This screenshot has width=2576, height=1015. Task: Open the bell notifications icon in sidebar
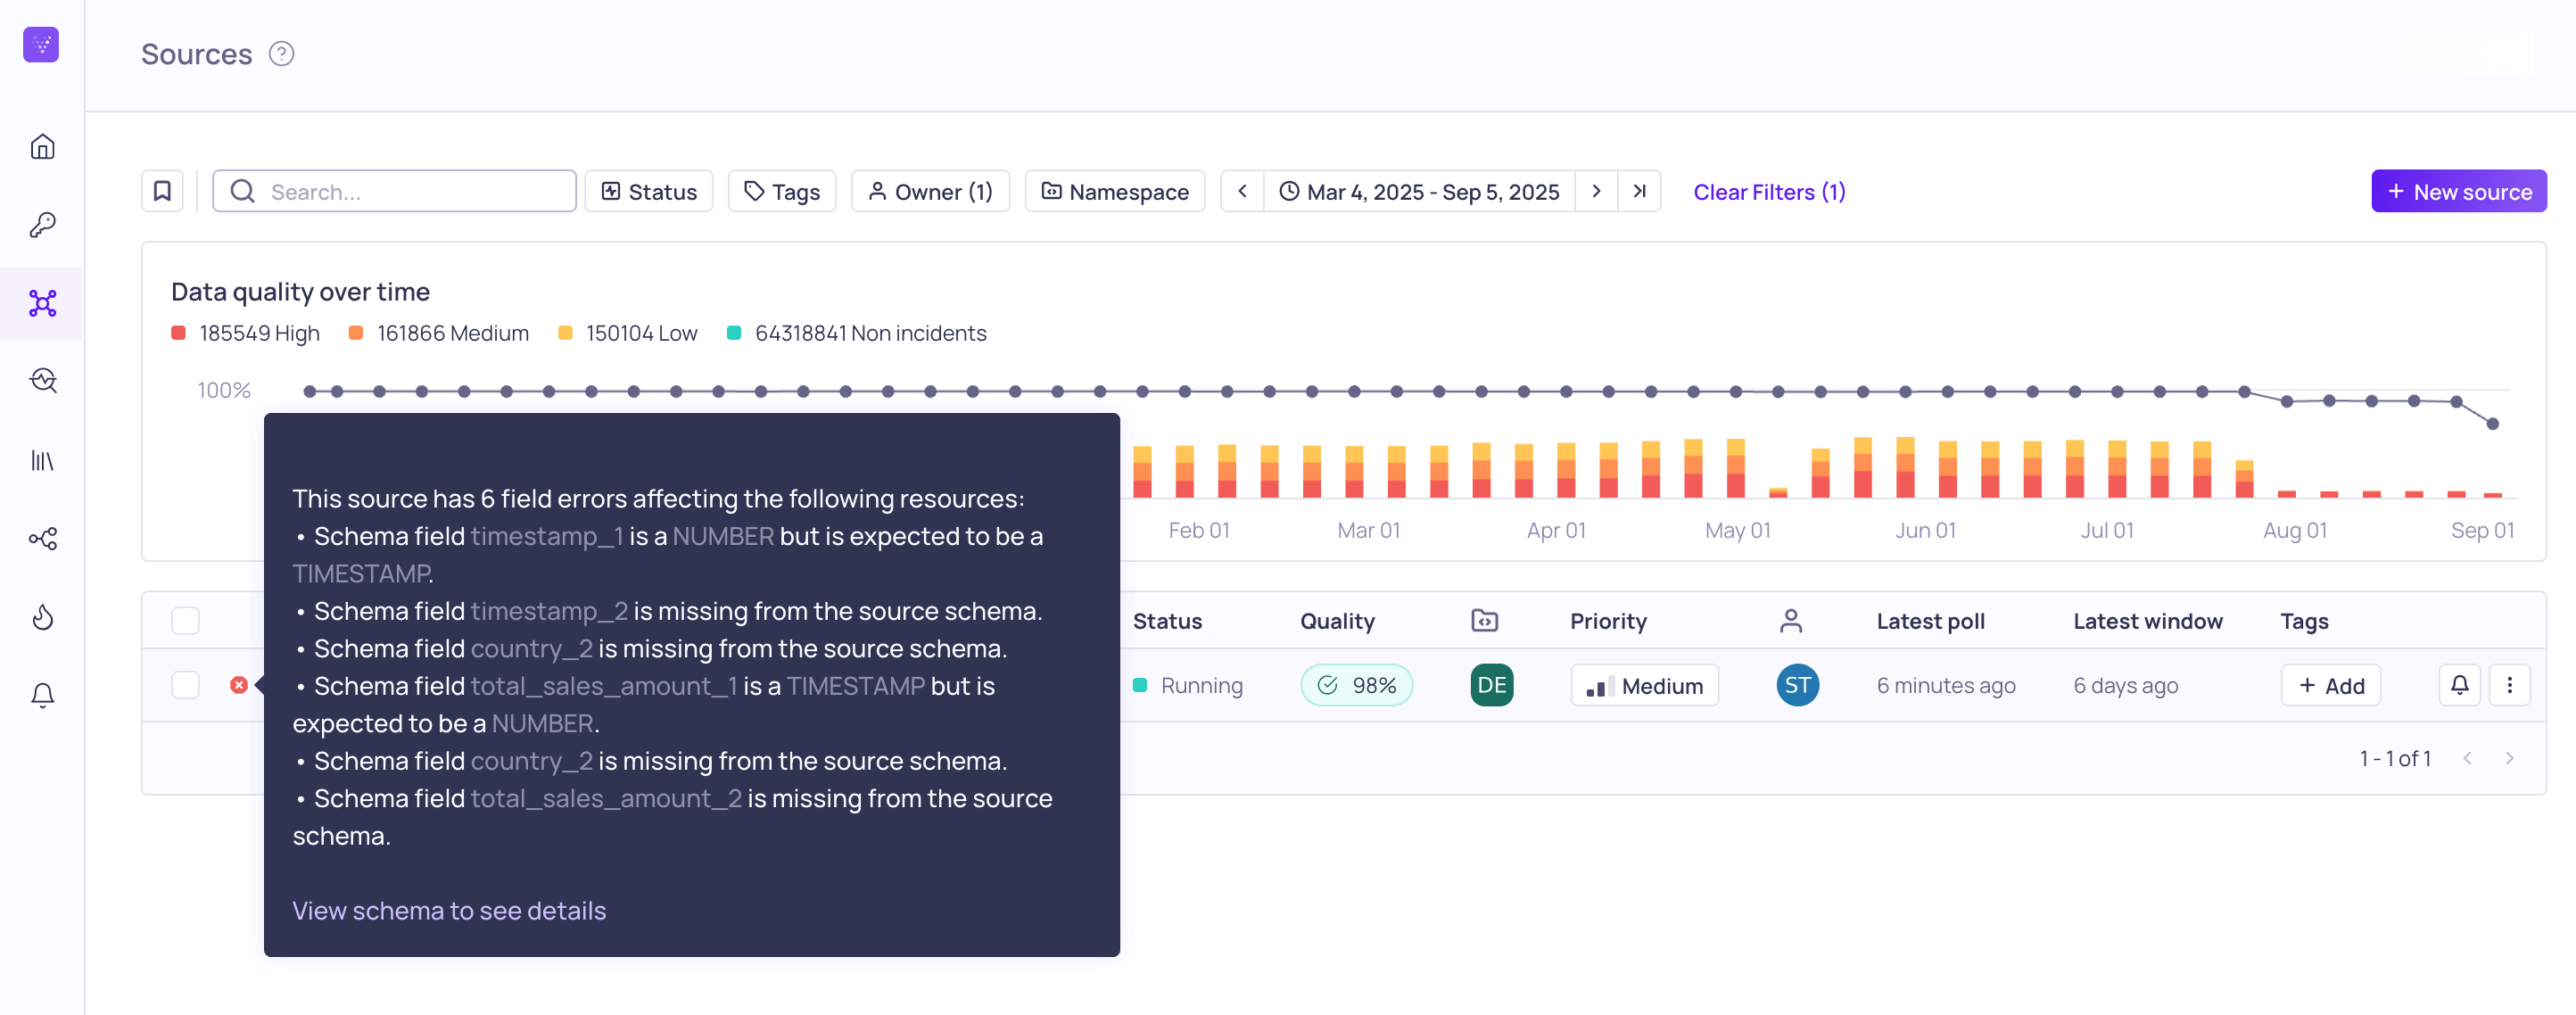pos(42,695)
